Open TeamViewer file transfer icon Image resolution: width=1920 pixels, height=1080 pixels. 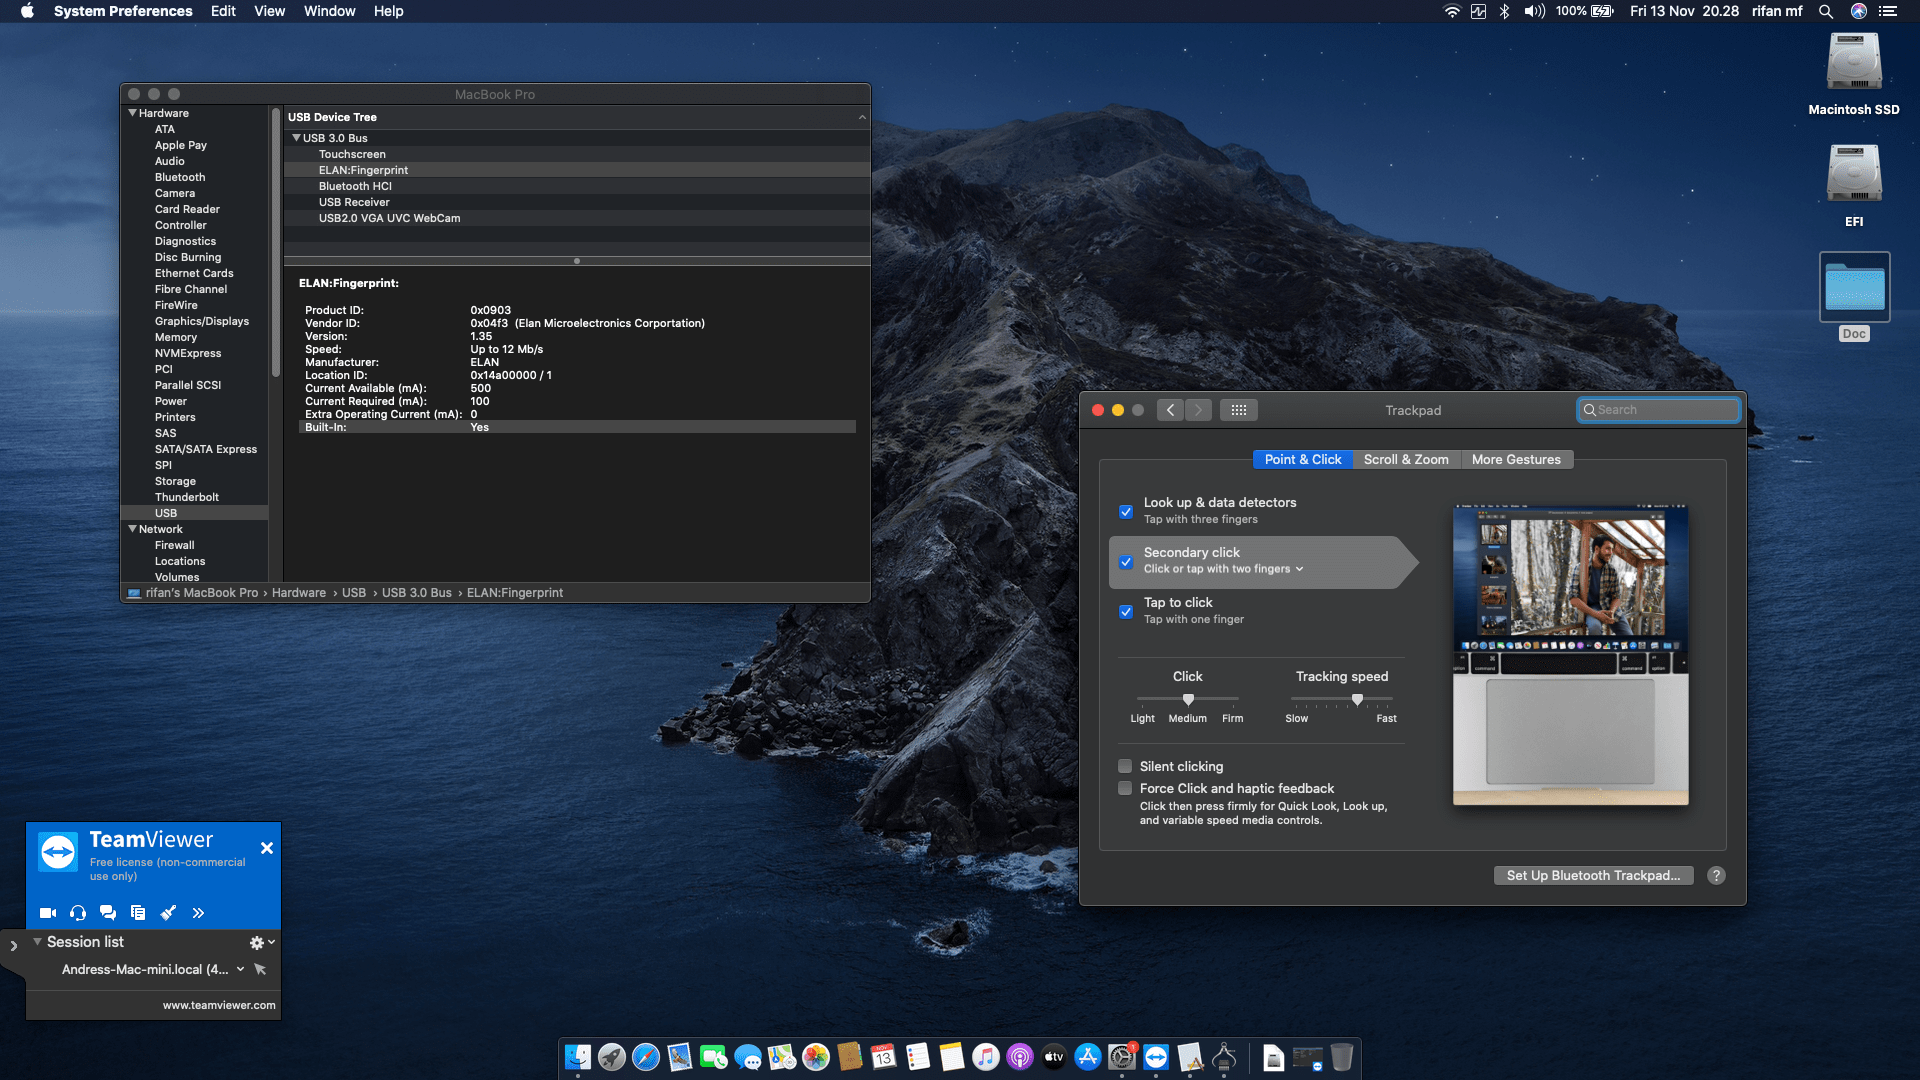point(137,913)
